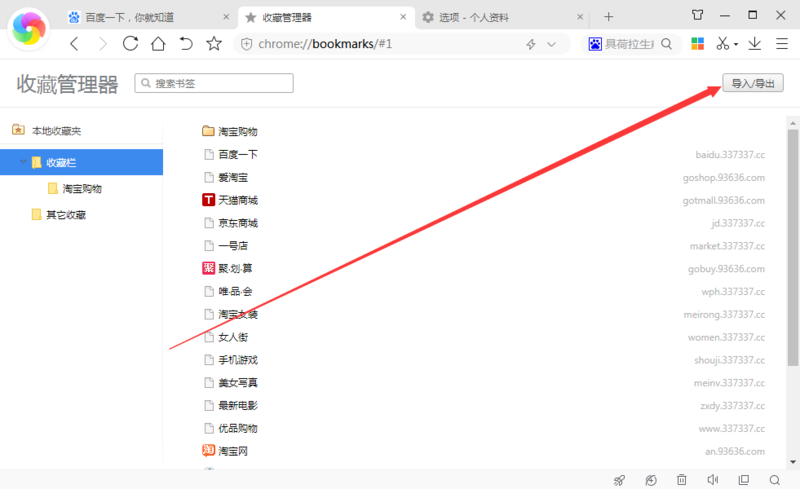Viewport: 800px width, 489px height.
Task: Select 本地收藏夹 in sidebar
Action: tap(56, 131)
